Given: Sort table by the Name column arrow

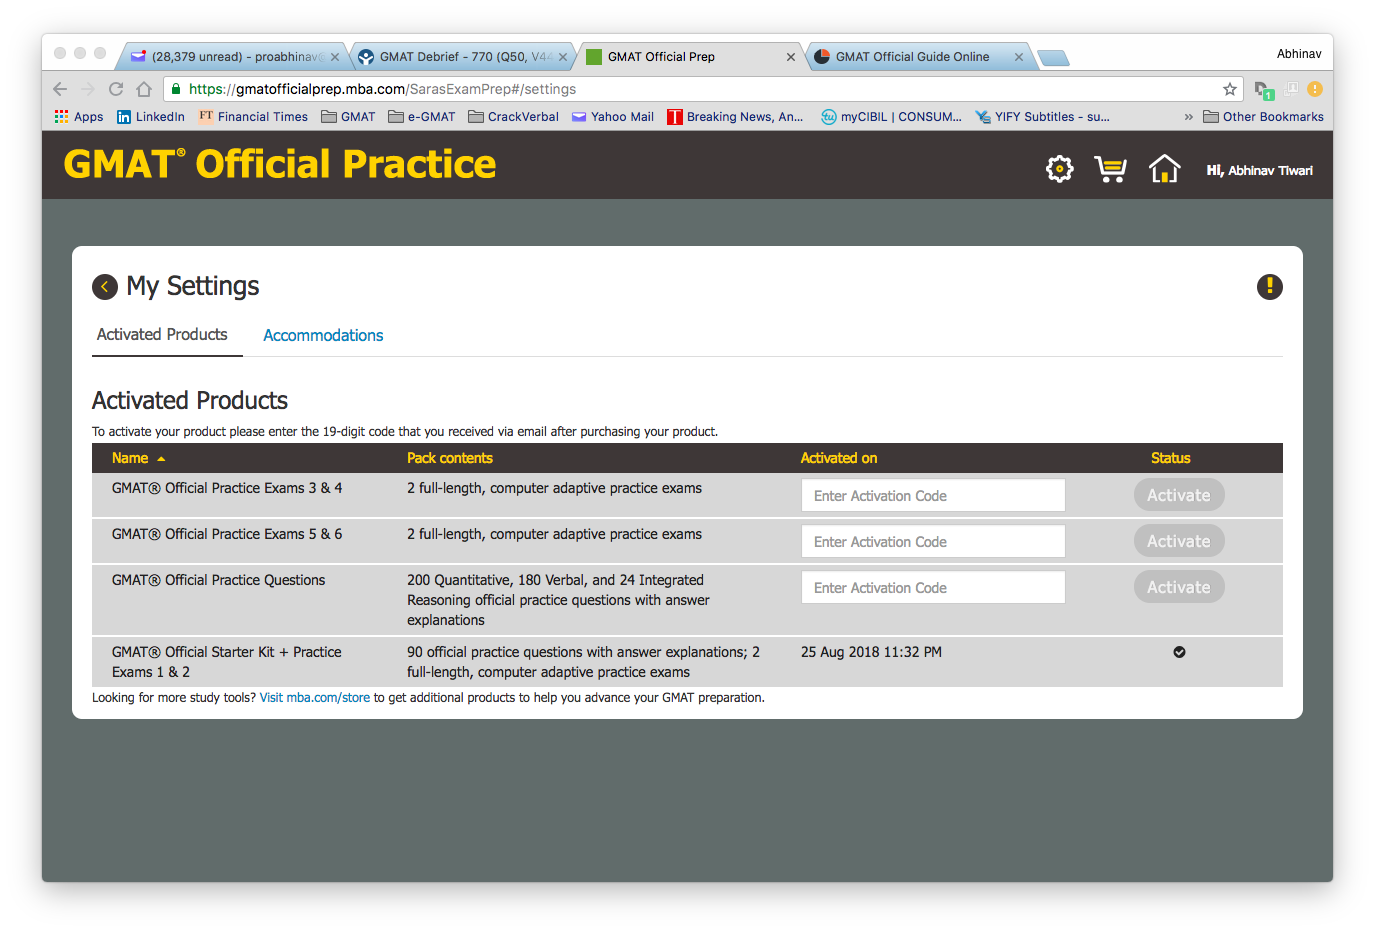Looking at the screenshot, I should [161, 459].
